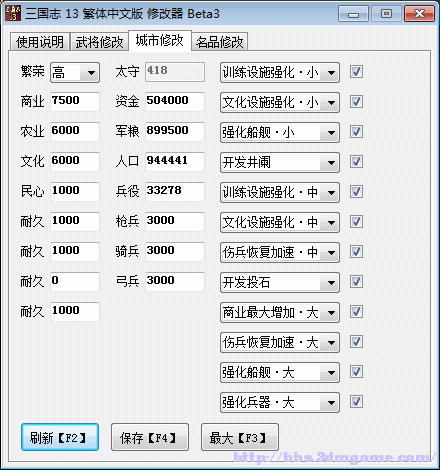Screen dimensions: 440x470
Task: Click the 兵役 field showing 33278
Action: coord(175,191)
